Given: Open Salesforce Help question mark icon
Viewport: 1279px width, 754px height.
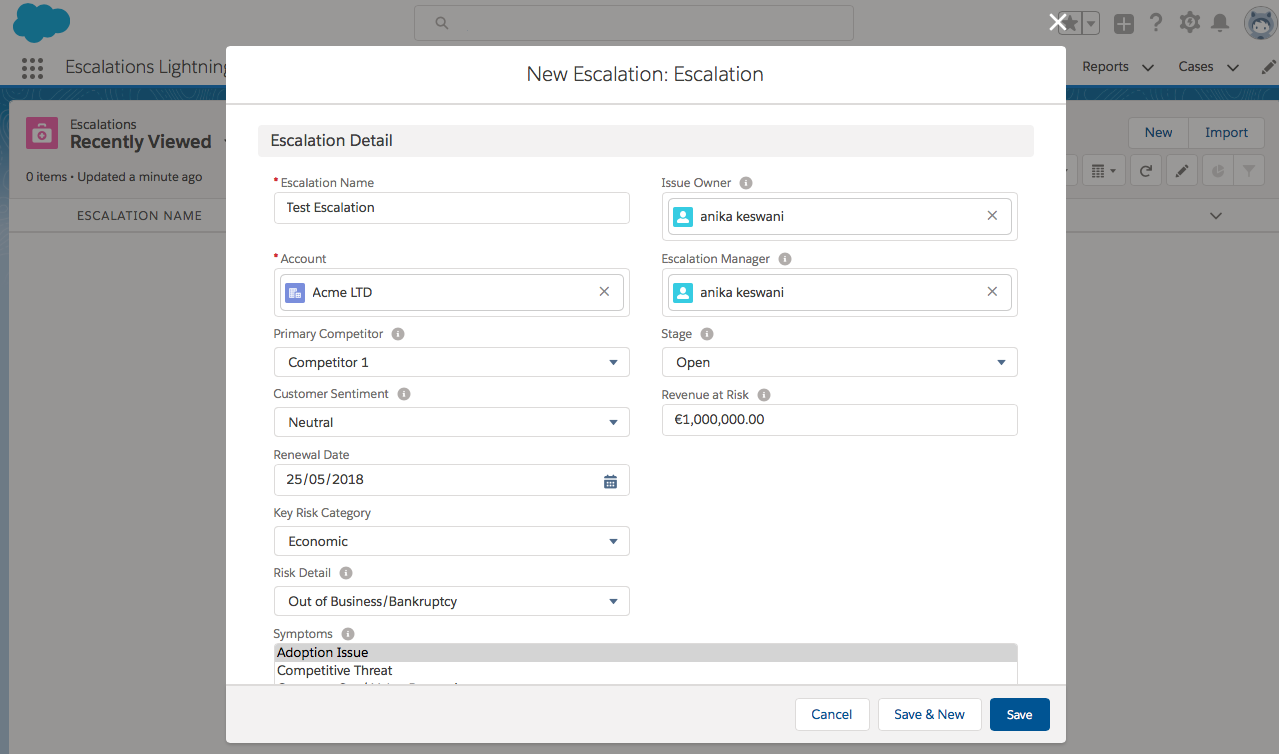Looking at the screenshot, I should 1156,22.
